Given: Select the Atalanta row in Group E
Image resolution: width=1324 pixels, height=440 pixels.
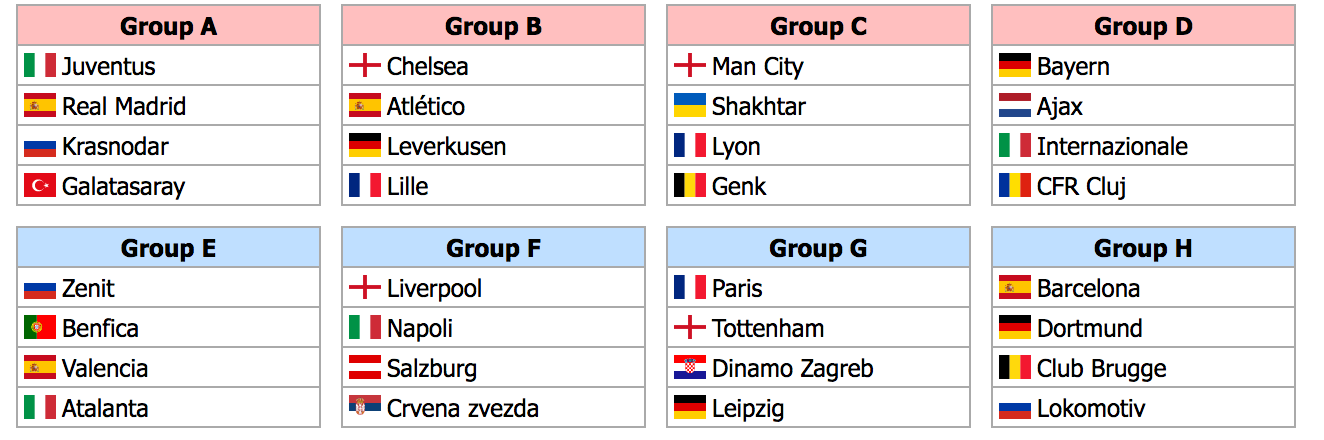Looking at the screenshot, I should tap(169, 408).
